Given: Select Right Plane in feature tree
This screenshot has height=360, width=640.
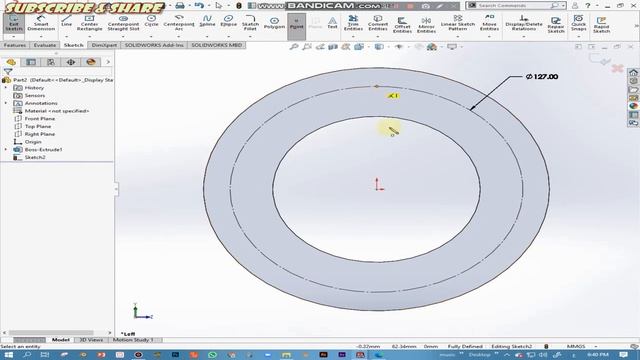Looking at the screenshot, I should [x=40, y=134].
